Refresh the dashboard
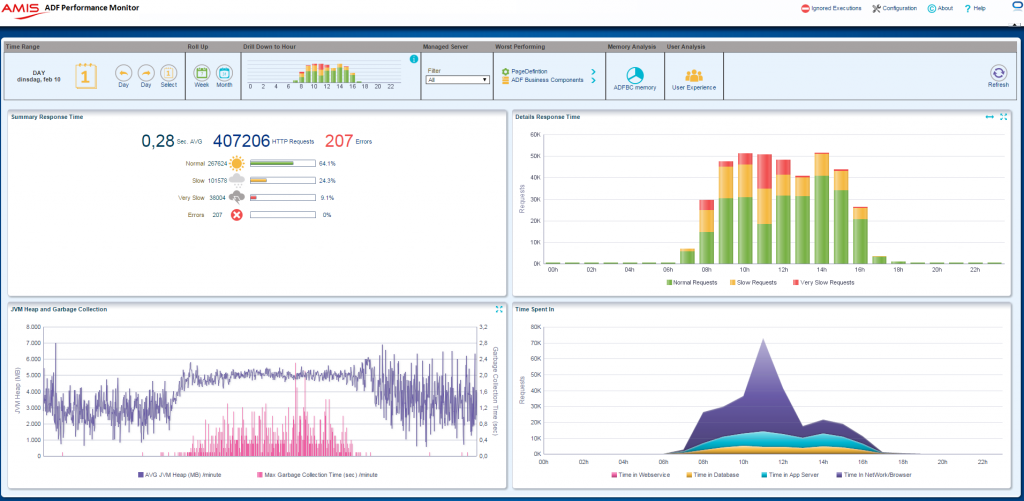This screenshot has height=501, width=1024. tap(997, 73)
